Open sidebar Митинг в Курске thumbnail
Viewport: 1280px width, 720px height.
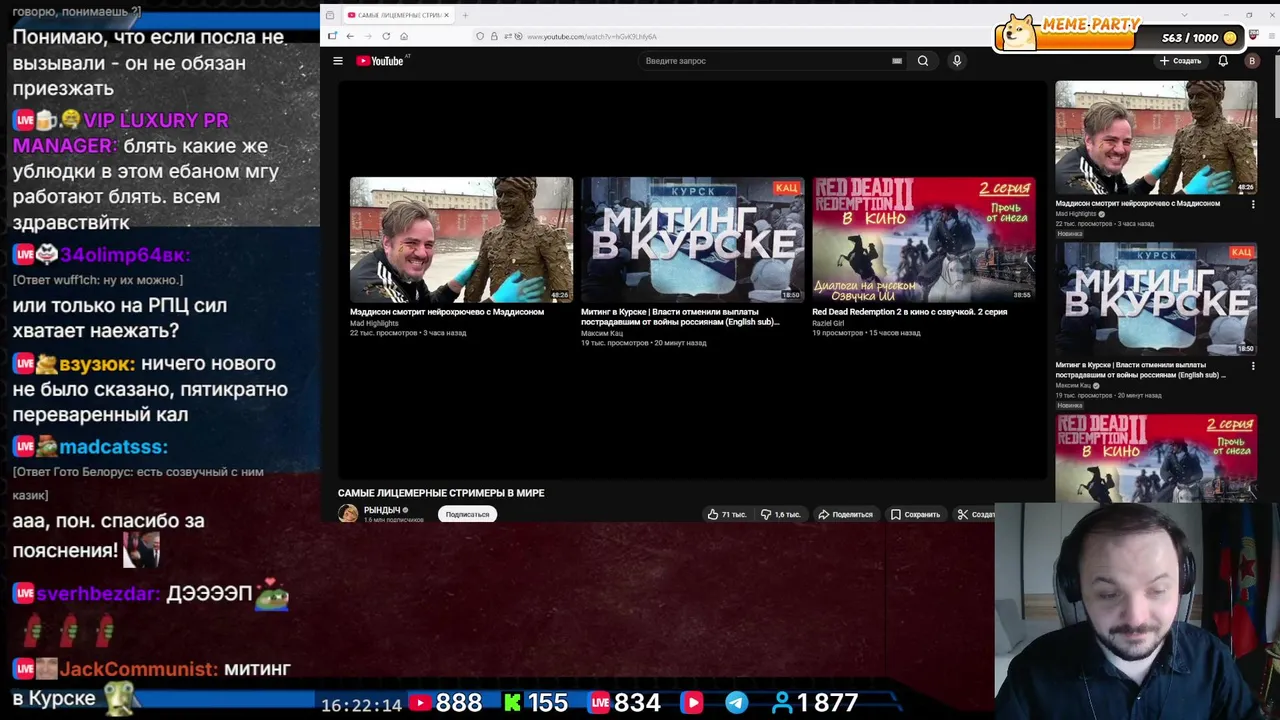(1156, 299)
